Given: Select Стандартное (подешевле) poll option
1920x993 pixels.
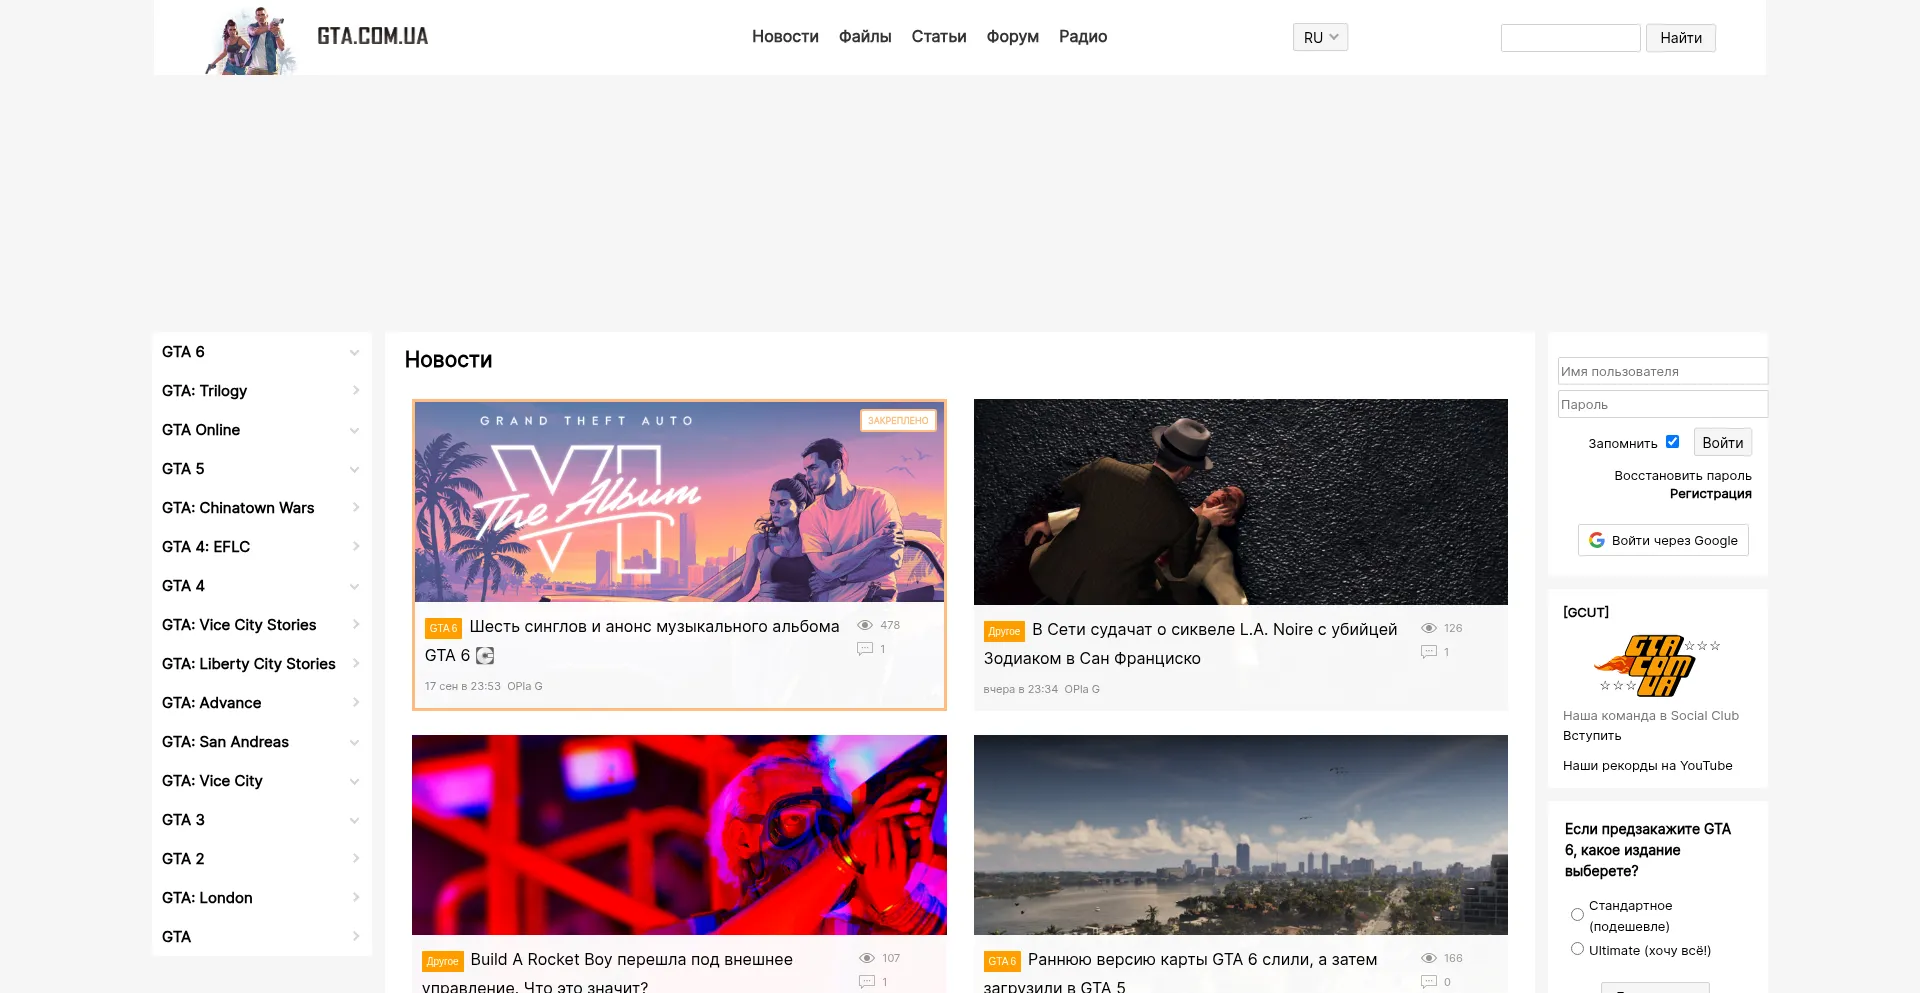Looking at the screenshot, I should (1577, 914).
